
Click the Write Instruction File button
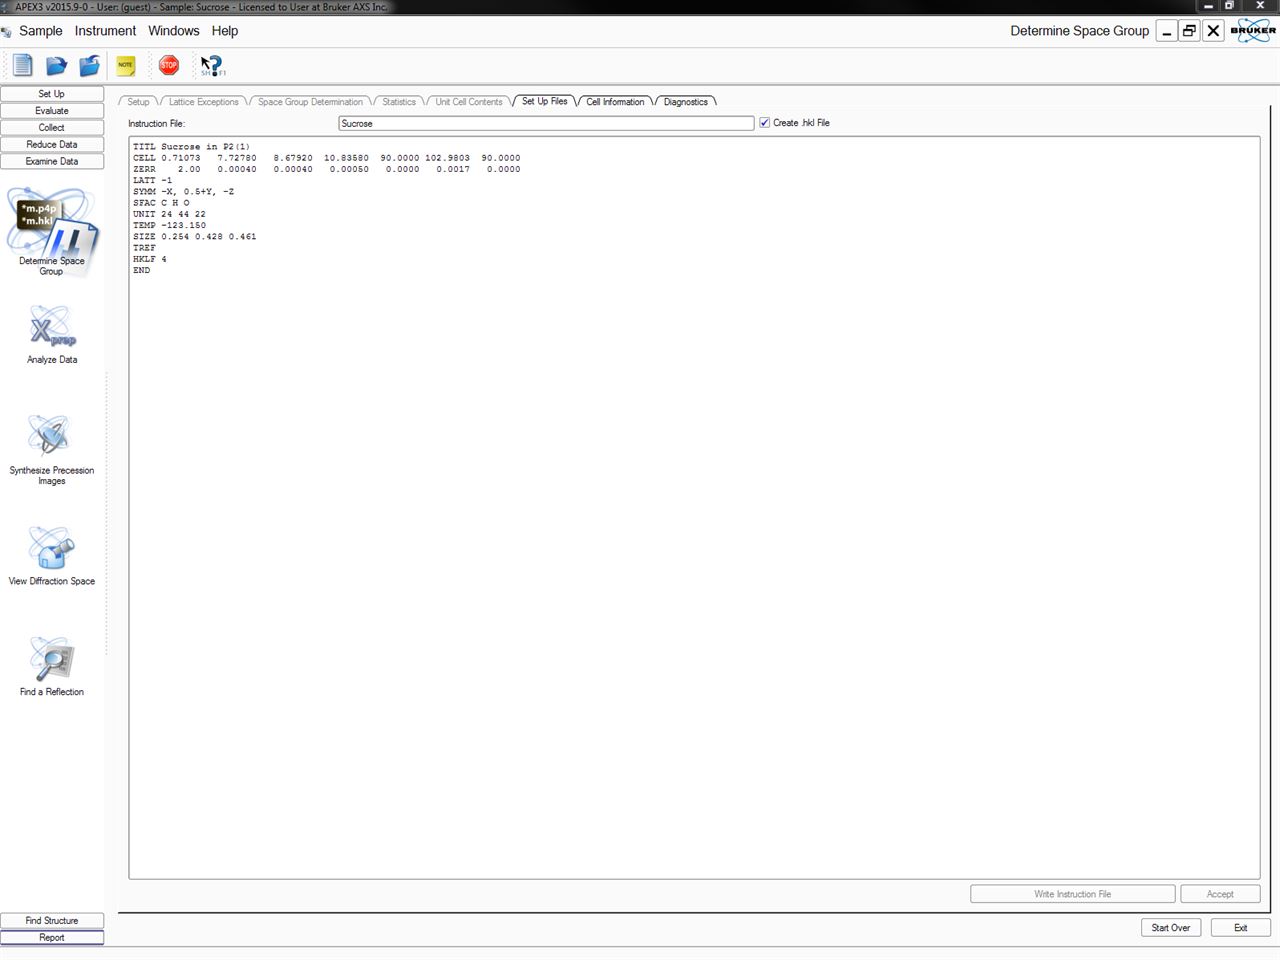[1073, 894]
